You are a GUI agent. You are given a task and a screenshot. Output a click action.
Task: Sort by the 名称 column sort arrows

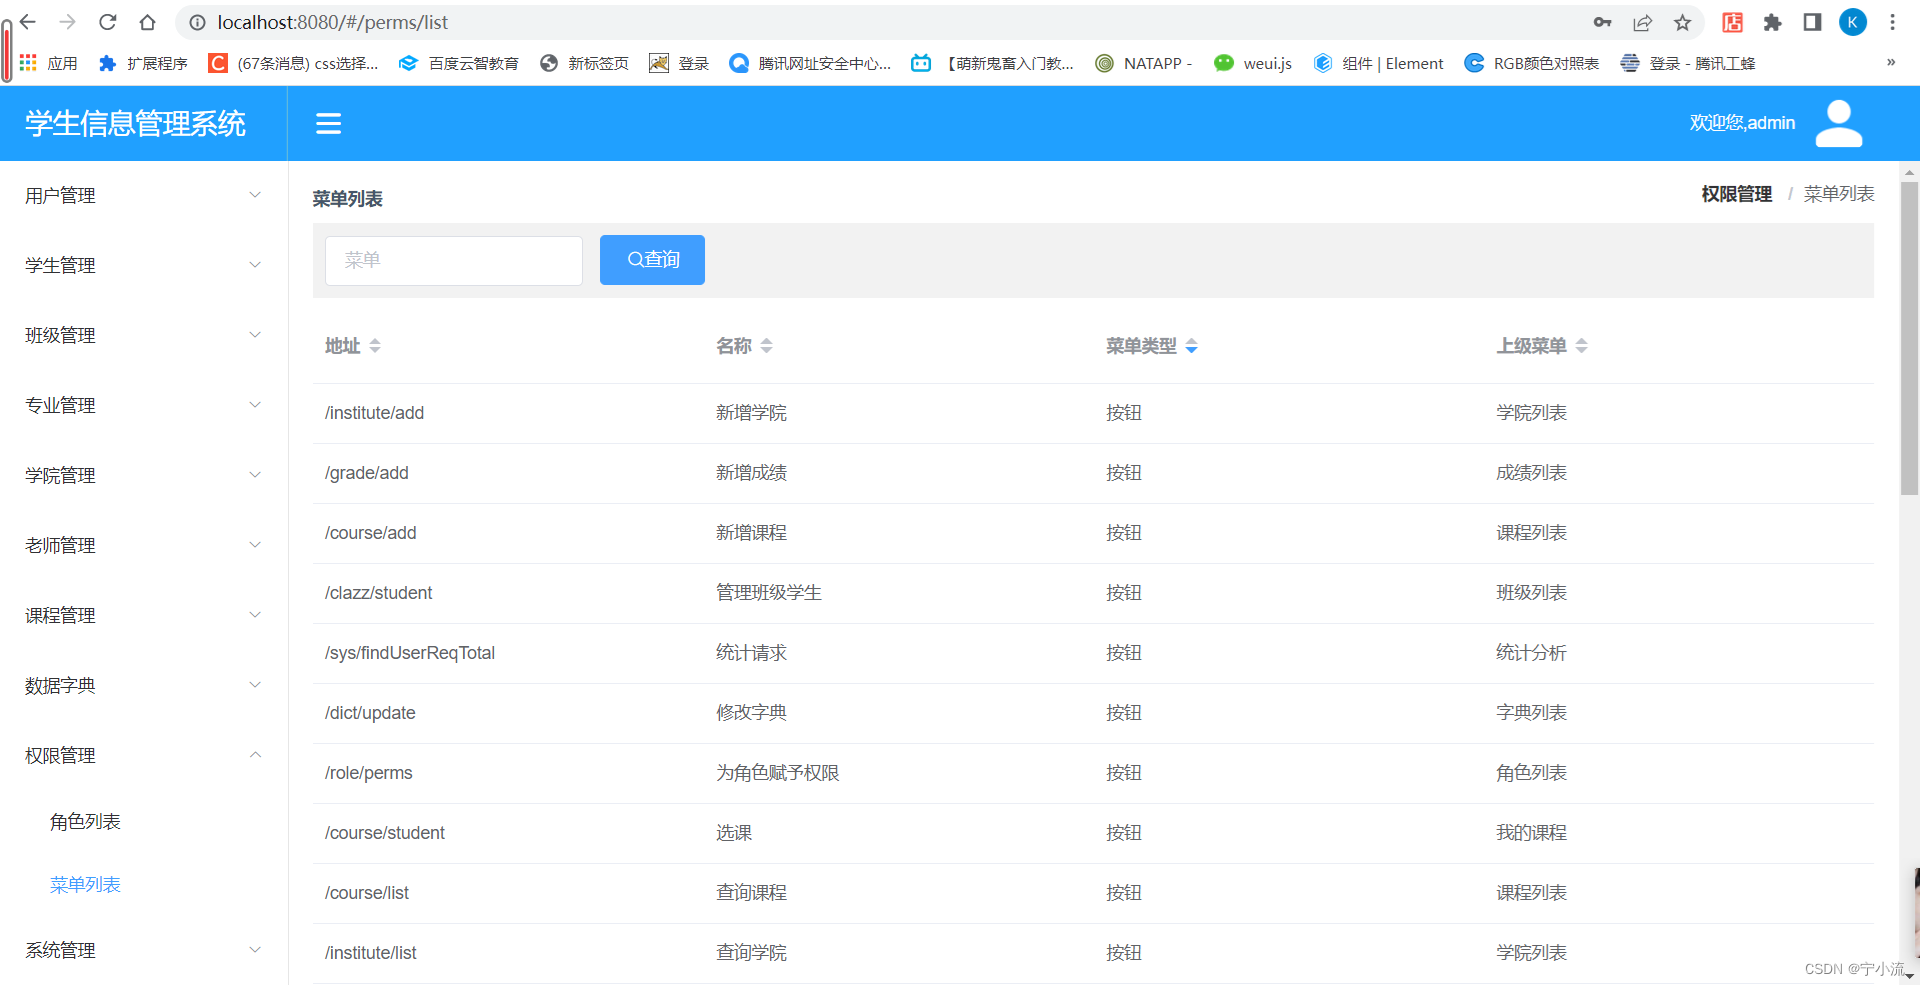pyautogui.click(x=767, y=346)
